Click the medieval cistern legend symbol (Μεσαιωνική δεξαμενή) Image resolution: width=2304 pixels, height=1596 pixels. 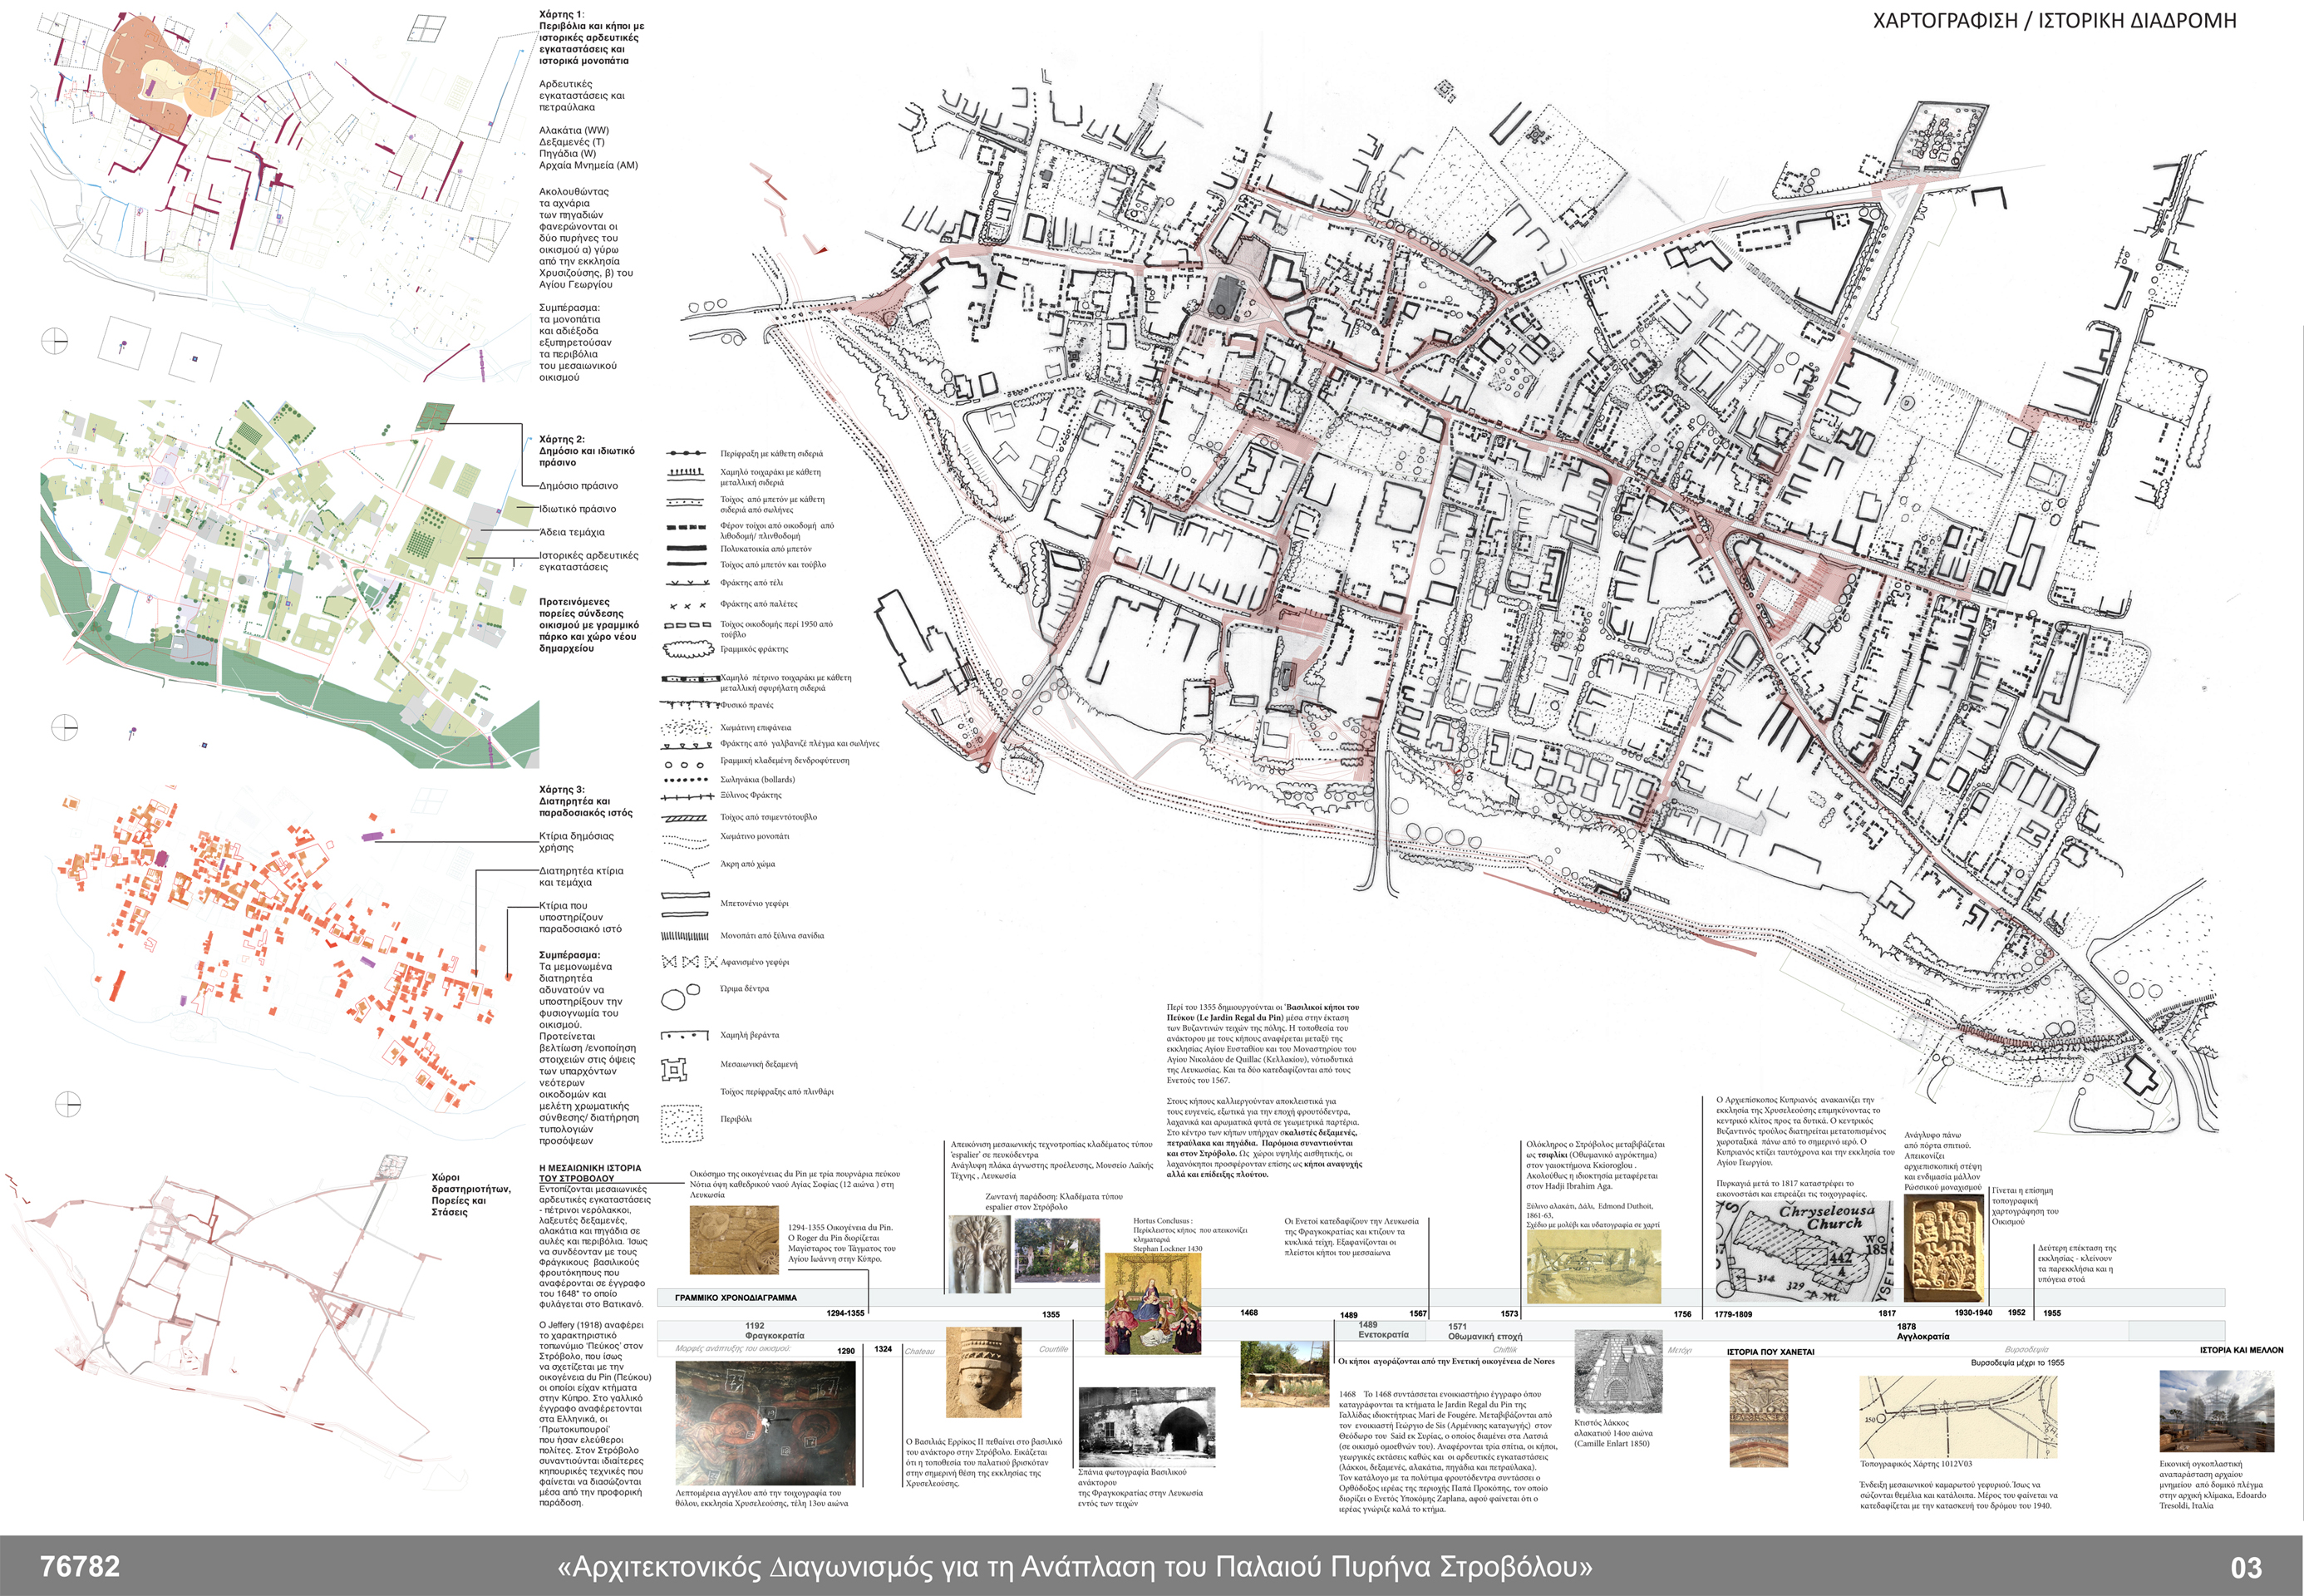coord(675,1070)
